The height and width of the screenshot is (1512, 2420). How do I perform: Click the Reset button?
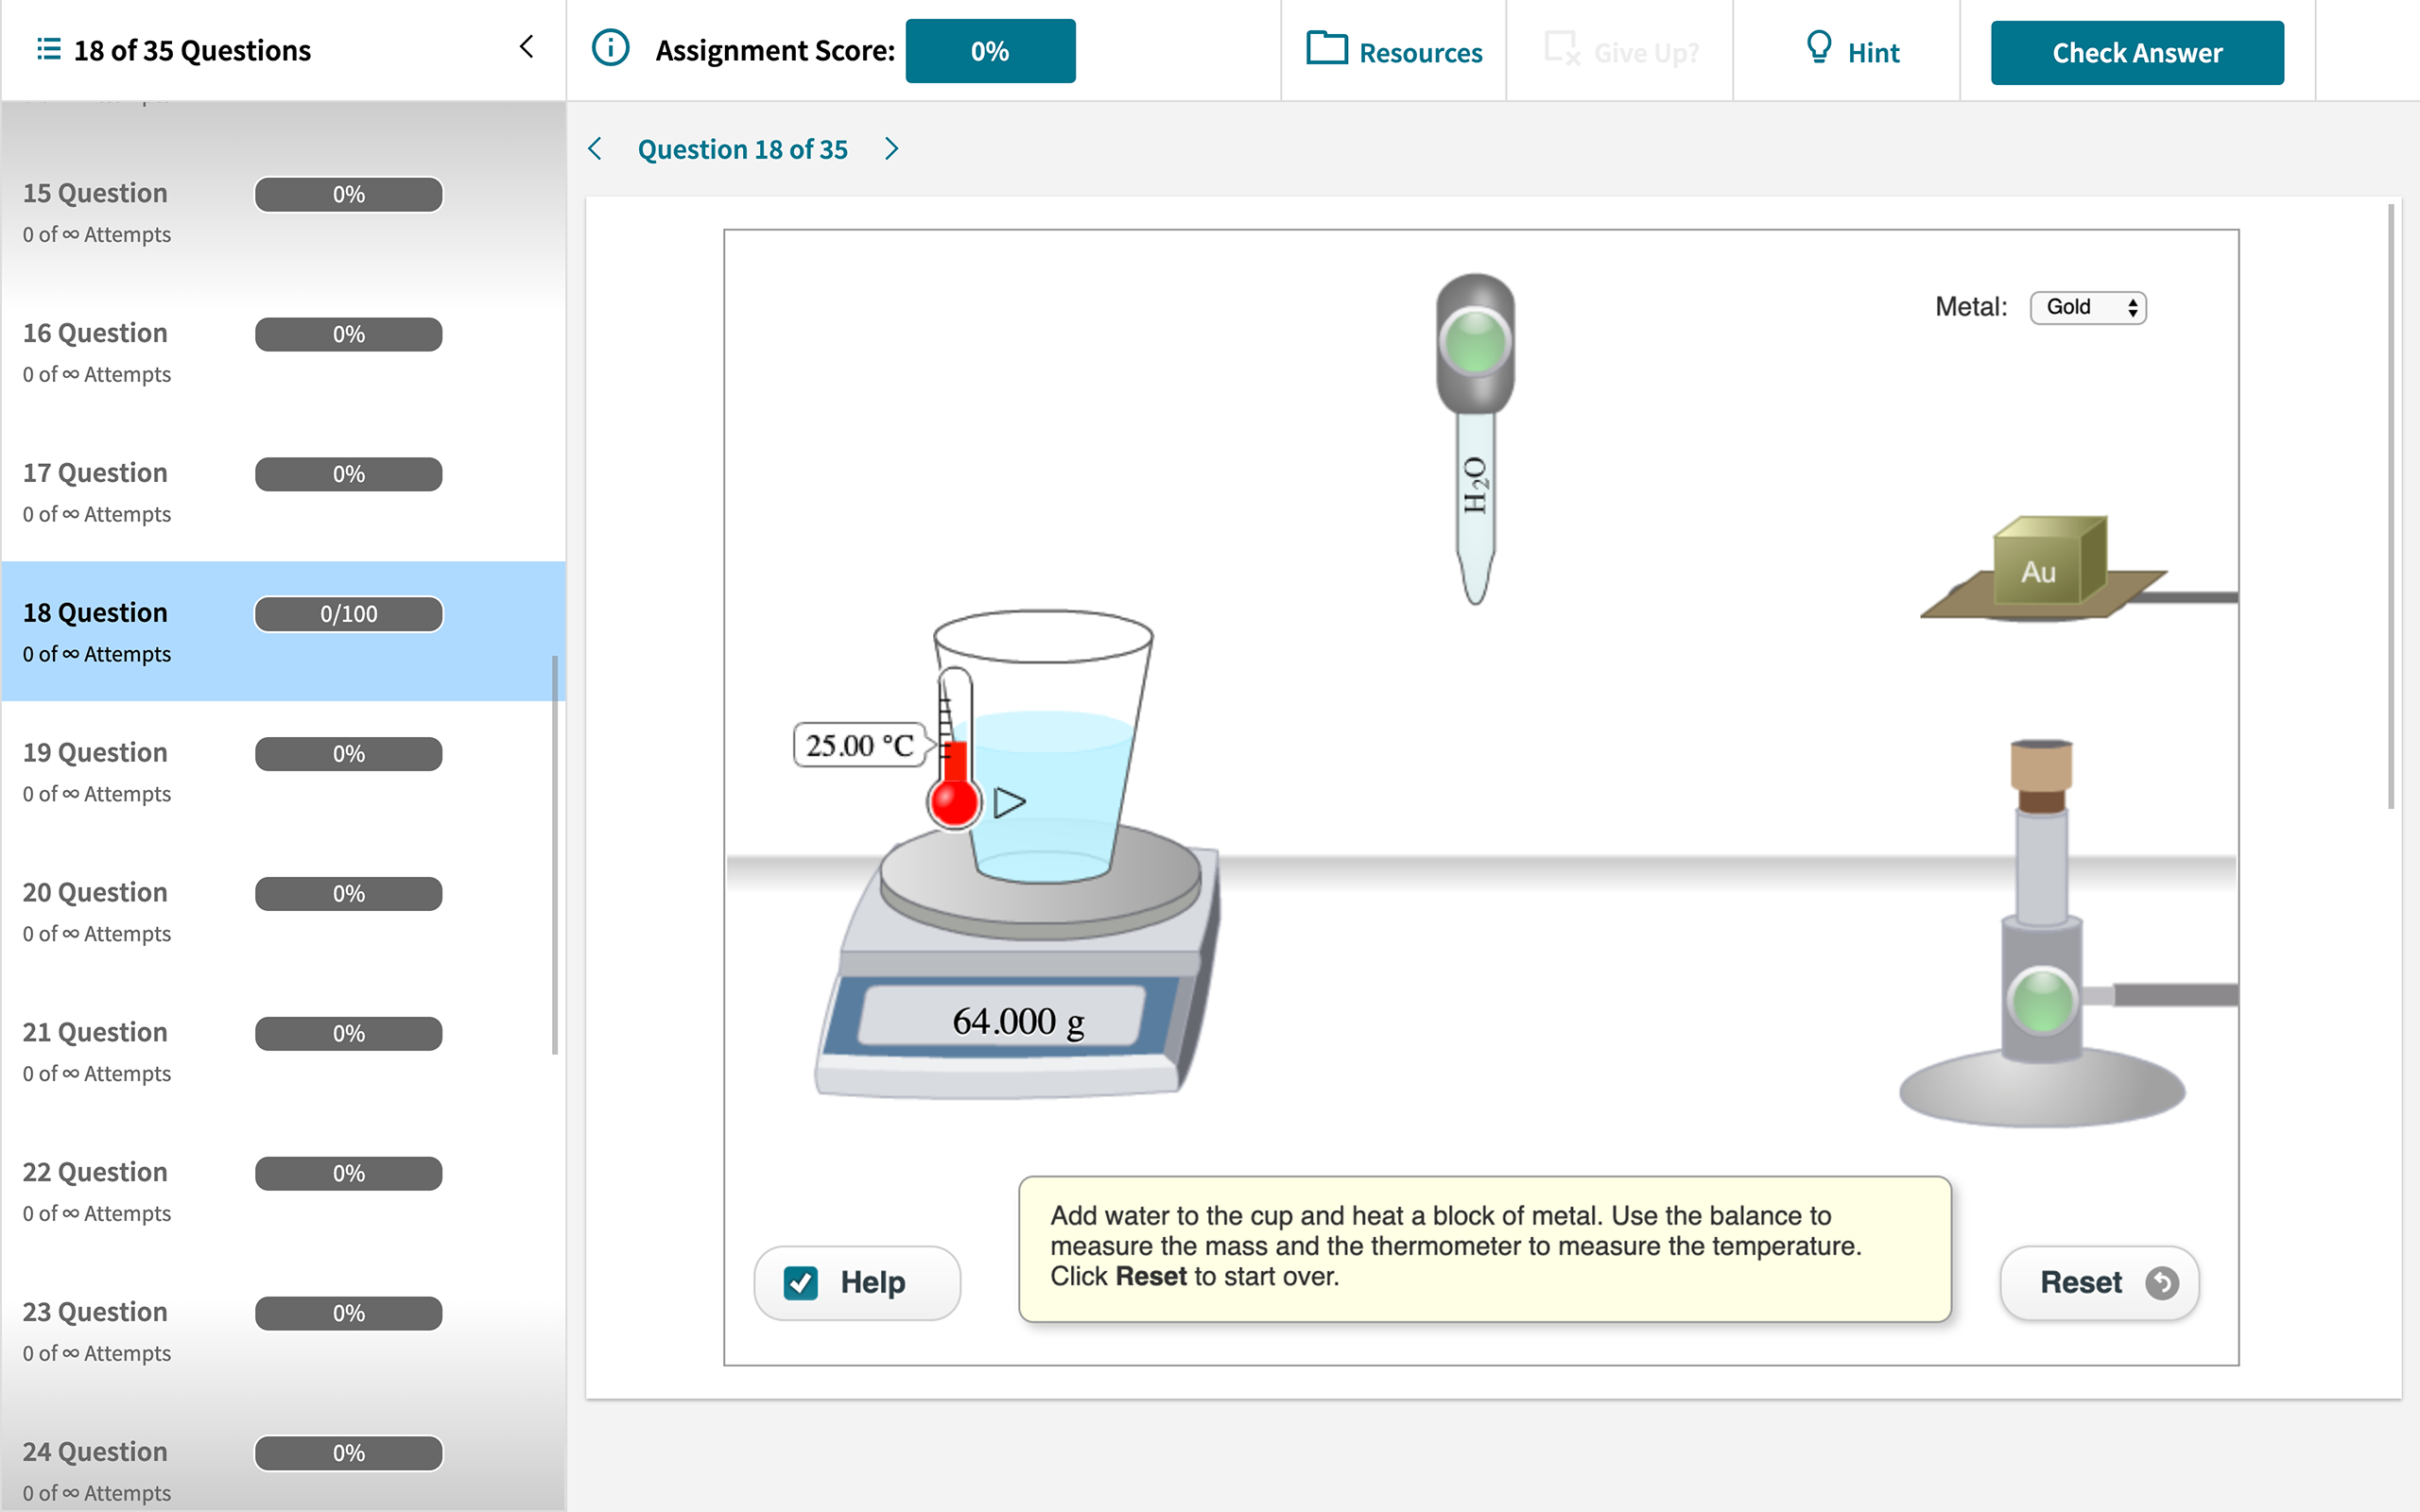[x=2100, y=1280]
